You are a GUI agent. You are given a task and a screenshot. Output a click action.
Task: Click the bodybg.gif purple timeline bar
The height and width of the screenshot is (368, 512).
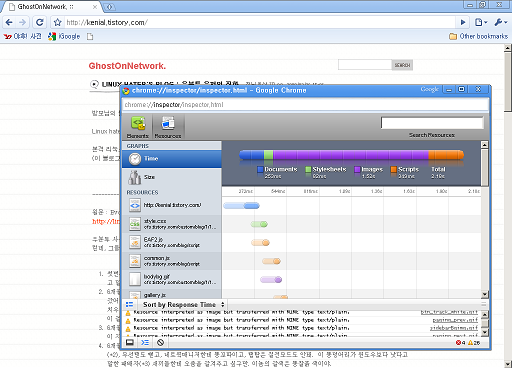click(271, 280)
